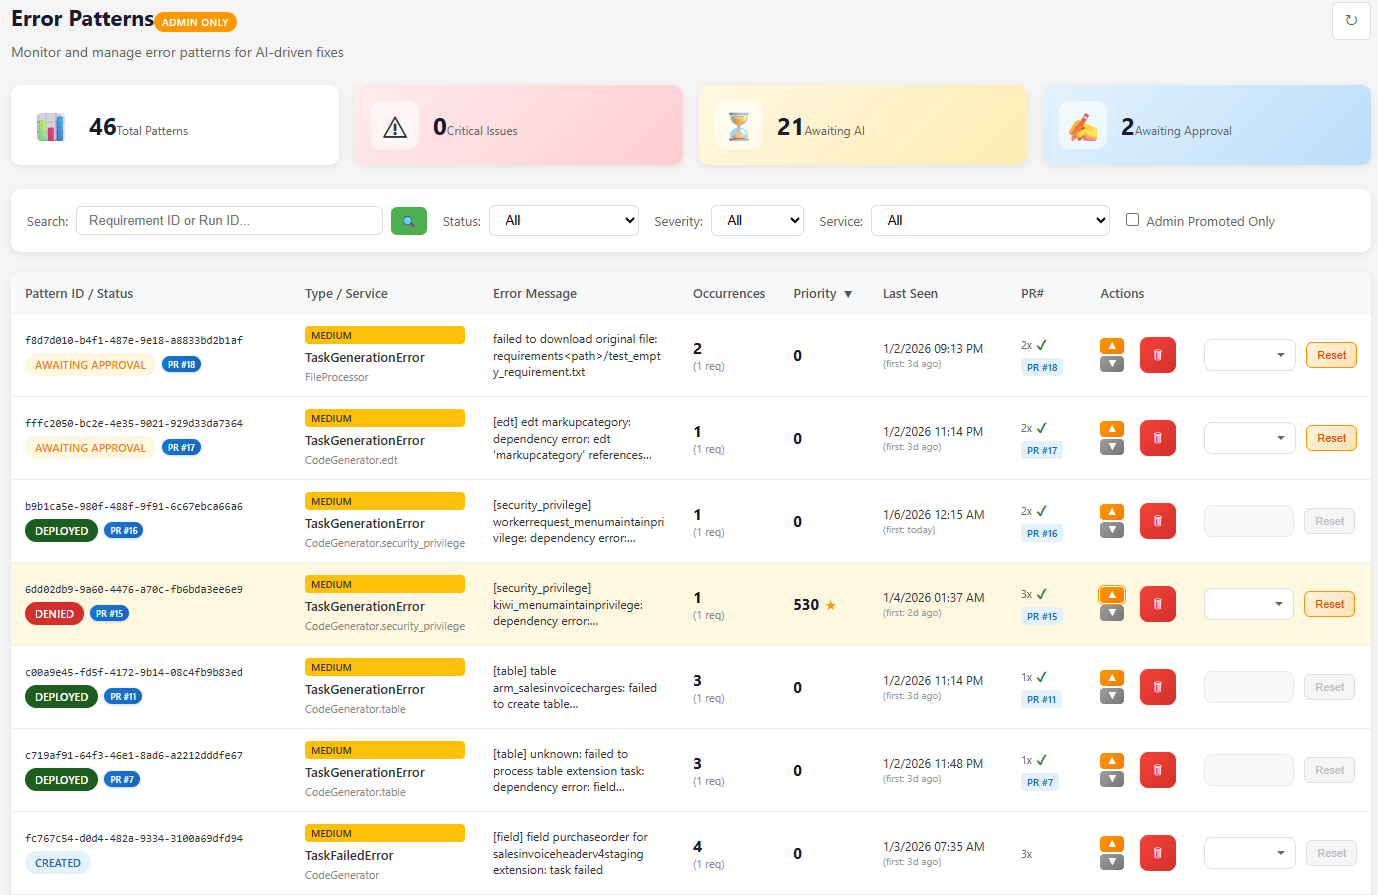Open PR #16 badge beside DEPLOYED status
This screenshot has width=1378, height=895.
click(x=124, y=531)
